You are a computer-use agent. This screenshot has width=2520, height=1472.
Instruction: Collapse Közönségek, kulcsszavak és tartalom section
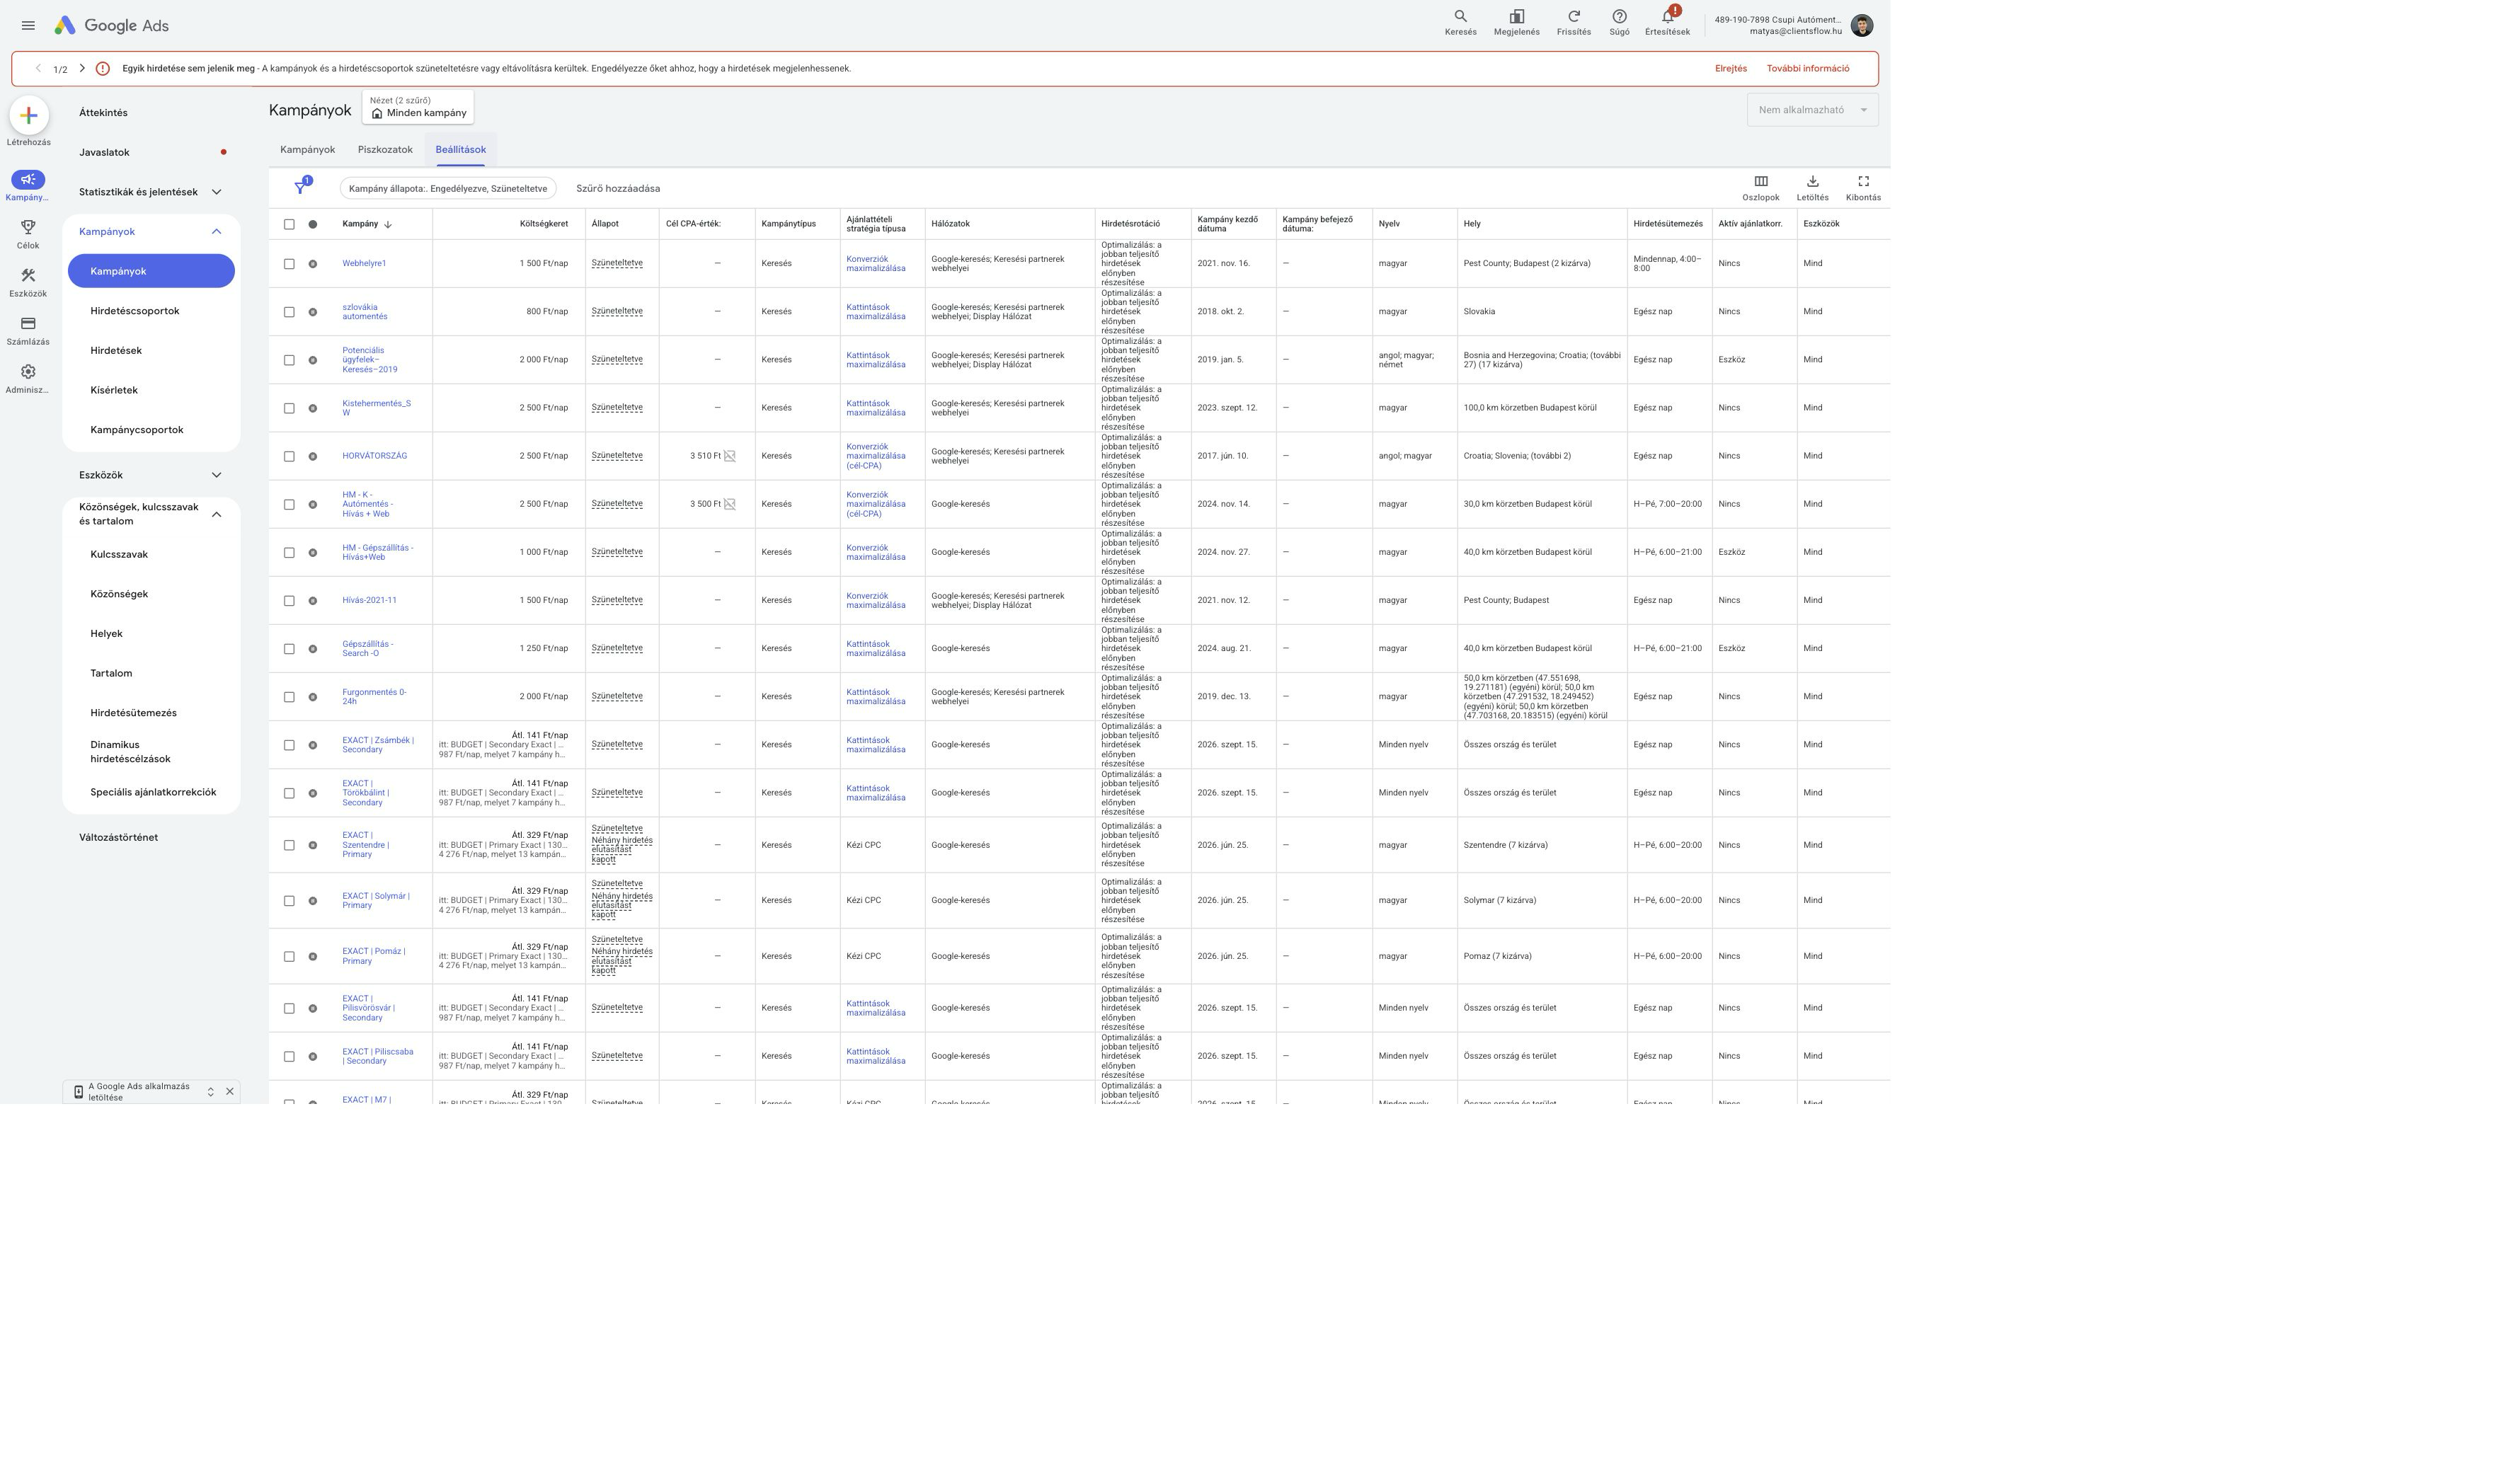coord(216,515)
